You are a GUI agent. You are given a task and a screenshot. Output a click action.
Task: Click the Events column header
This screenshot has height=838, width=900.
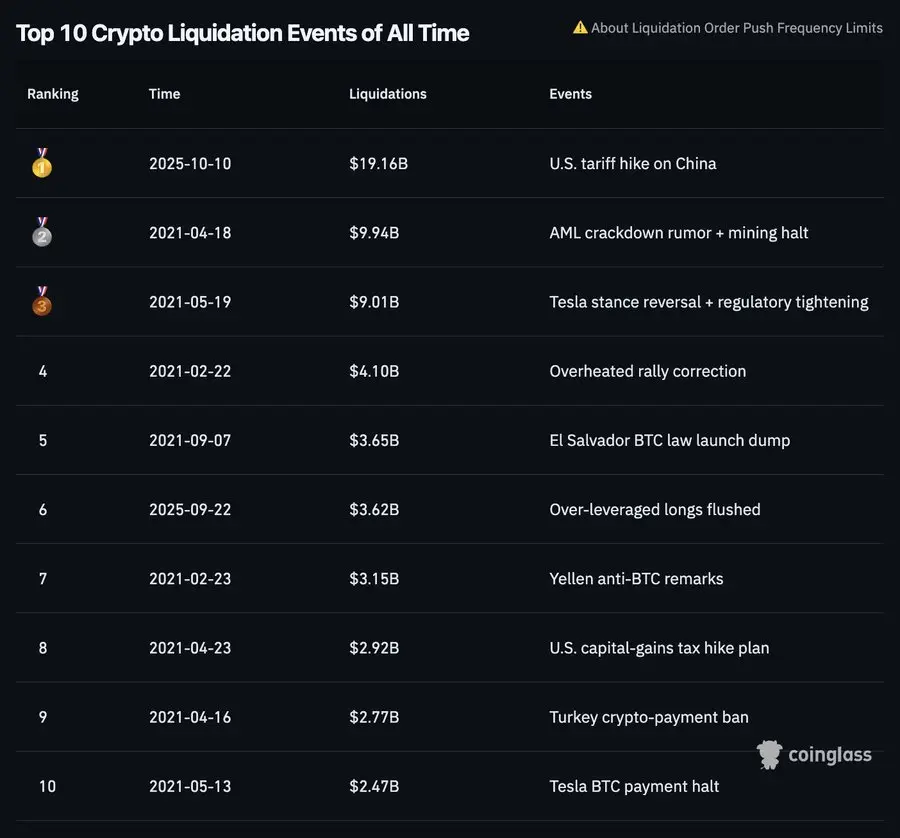pos(571,94)
